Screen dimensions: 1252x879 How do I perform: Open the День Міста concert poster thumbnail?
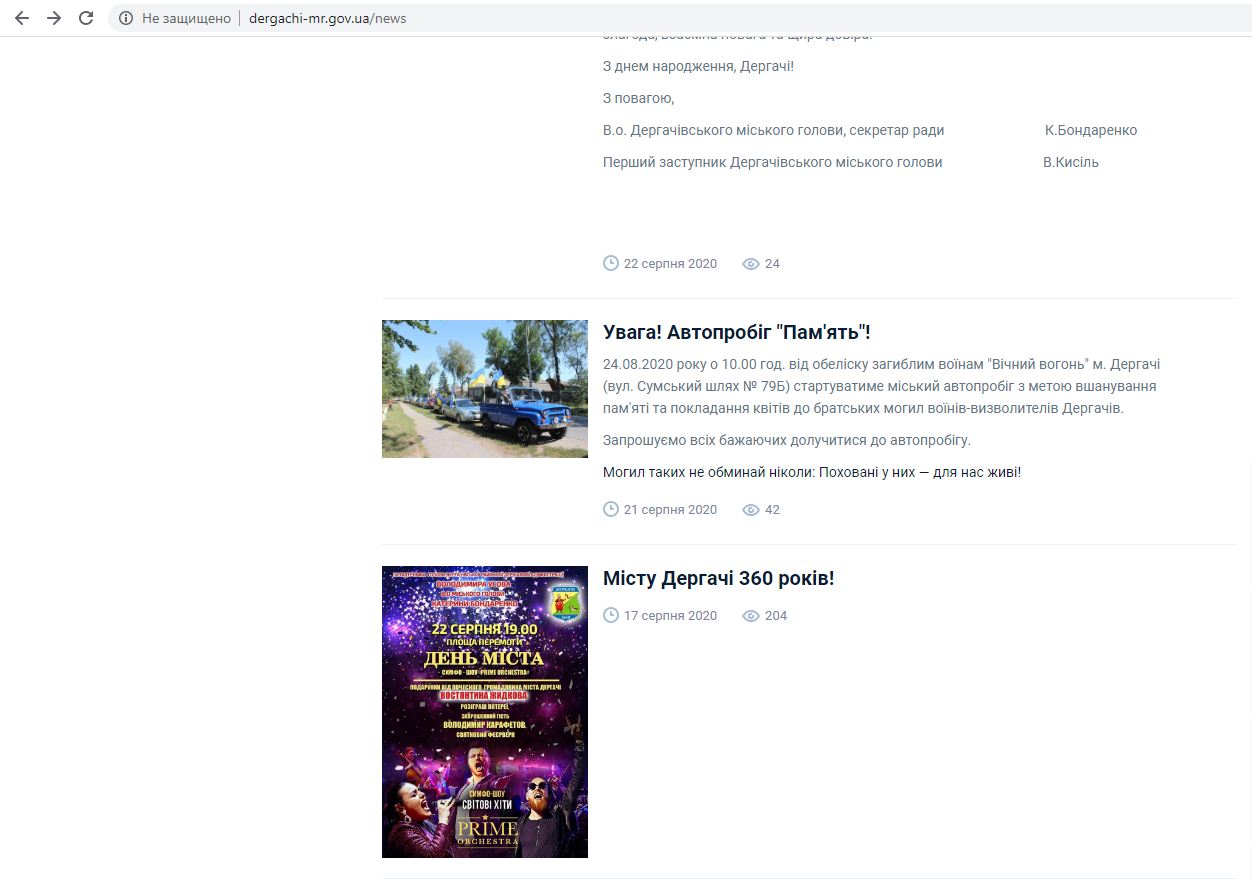click(484, 712)
